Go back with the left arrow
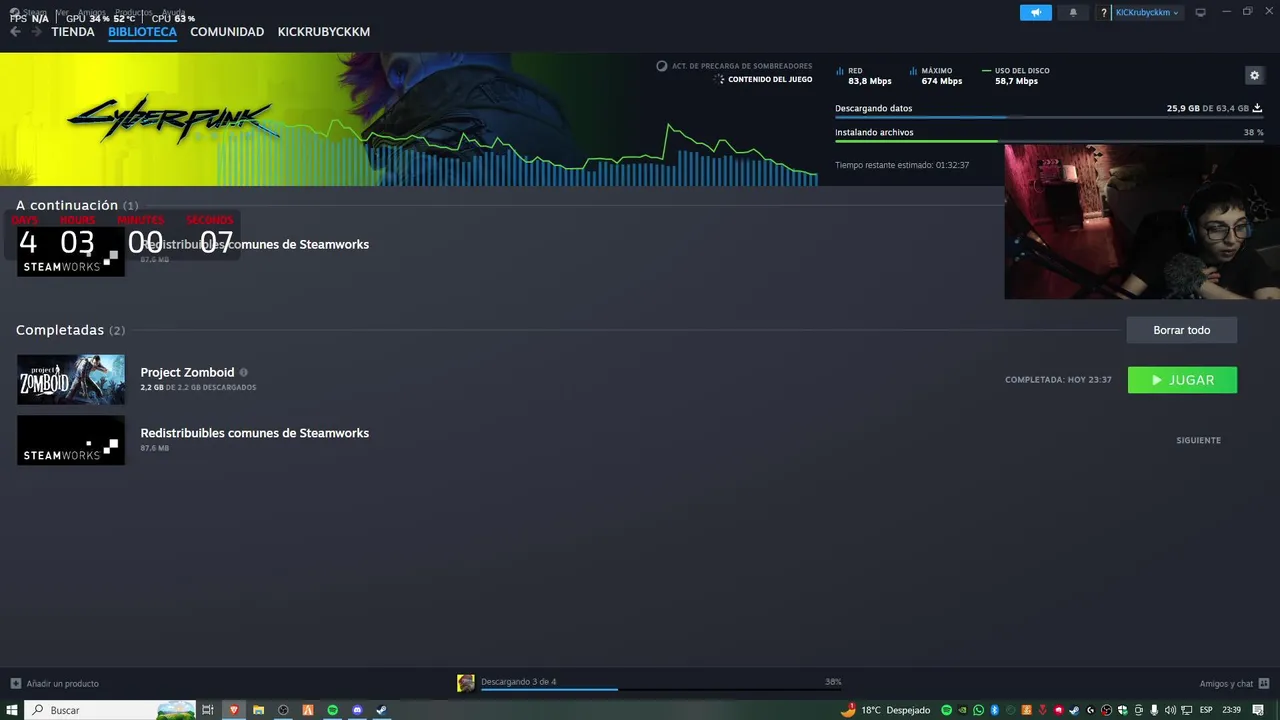The width and height of the screenshot is (1280, 720). pyautogui.click(x=15, y=32)
